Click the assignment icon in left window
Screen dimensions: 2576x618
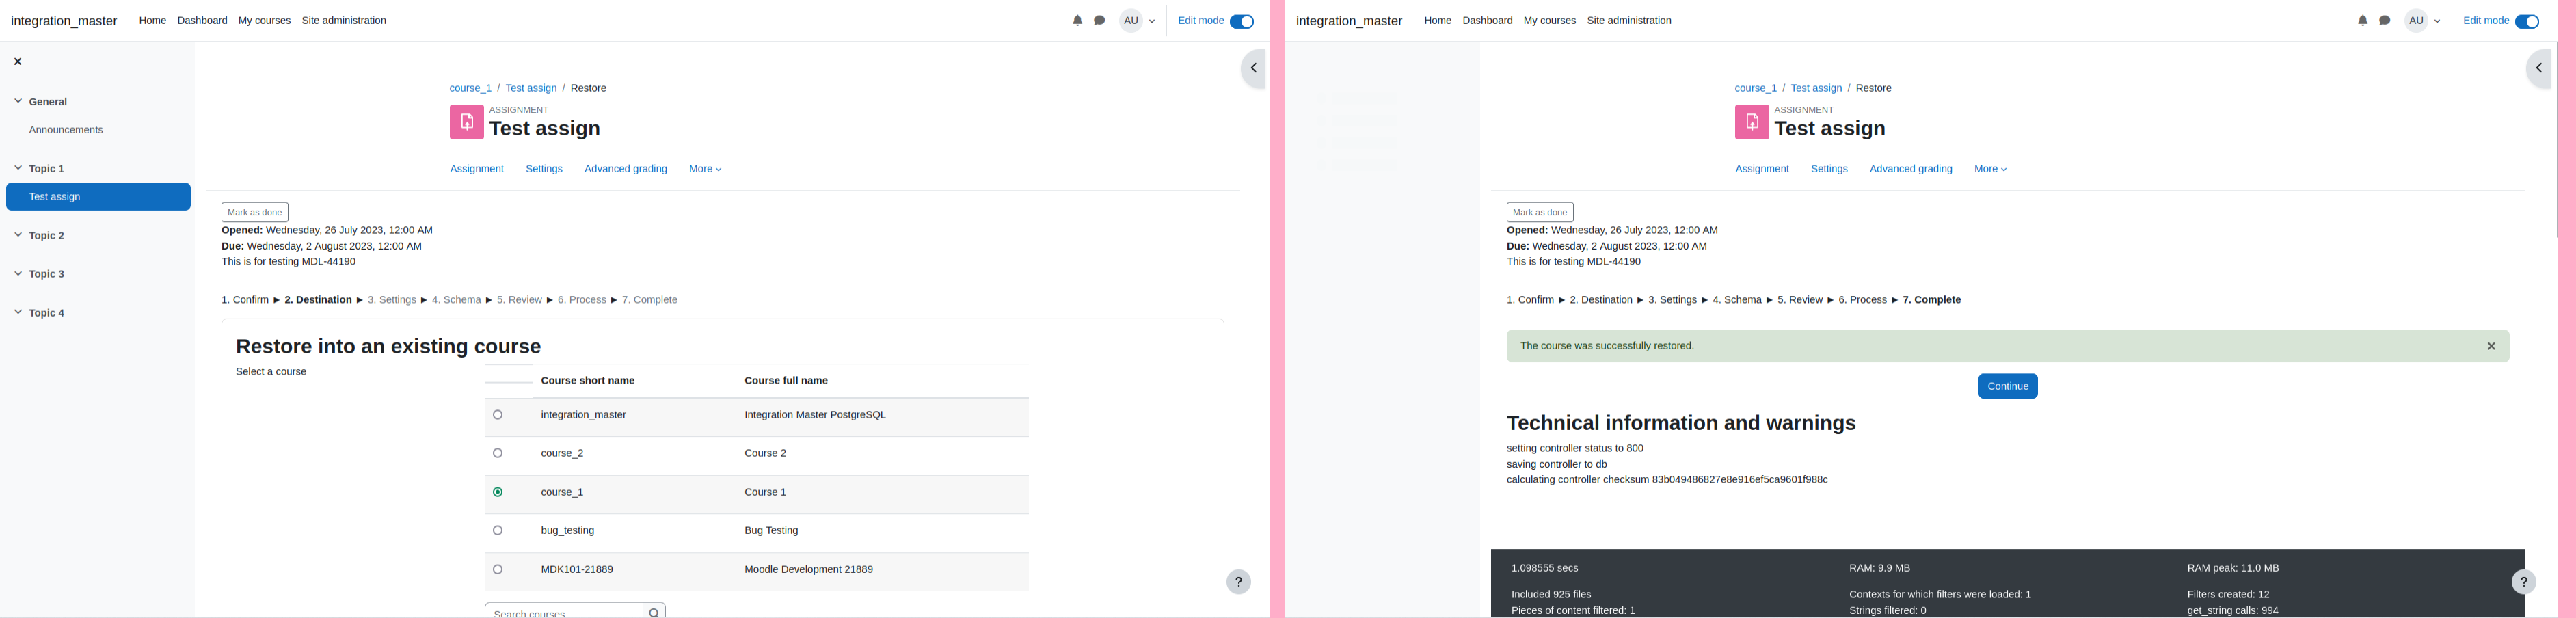click(466, 122)
